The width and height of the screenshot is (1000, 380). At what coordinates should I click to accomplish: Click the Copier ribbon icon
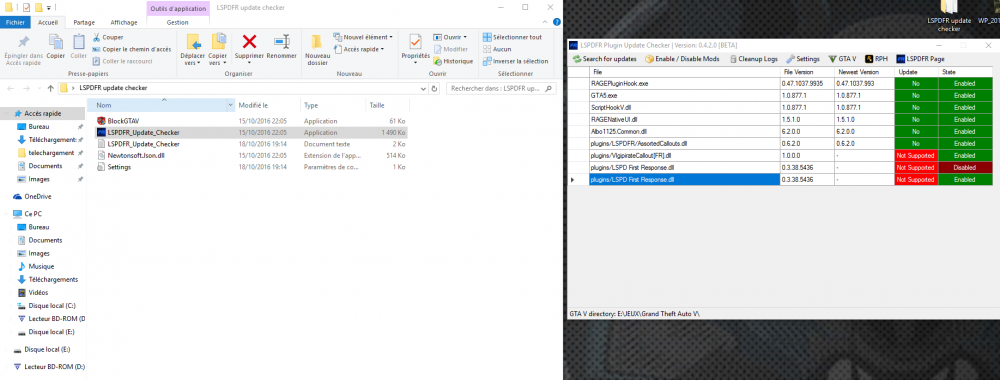click(55, 42)
